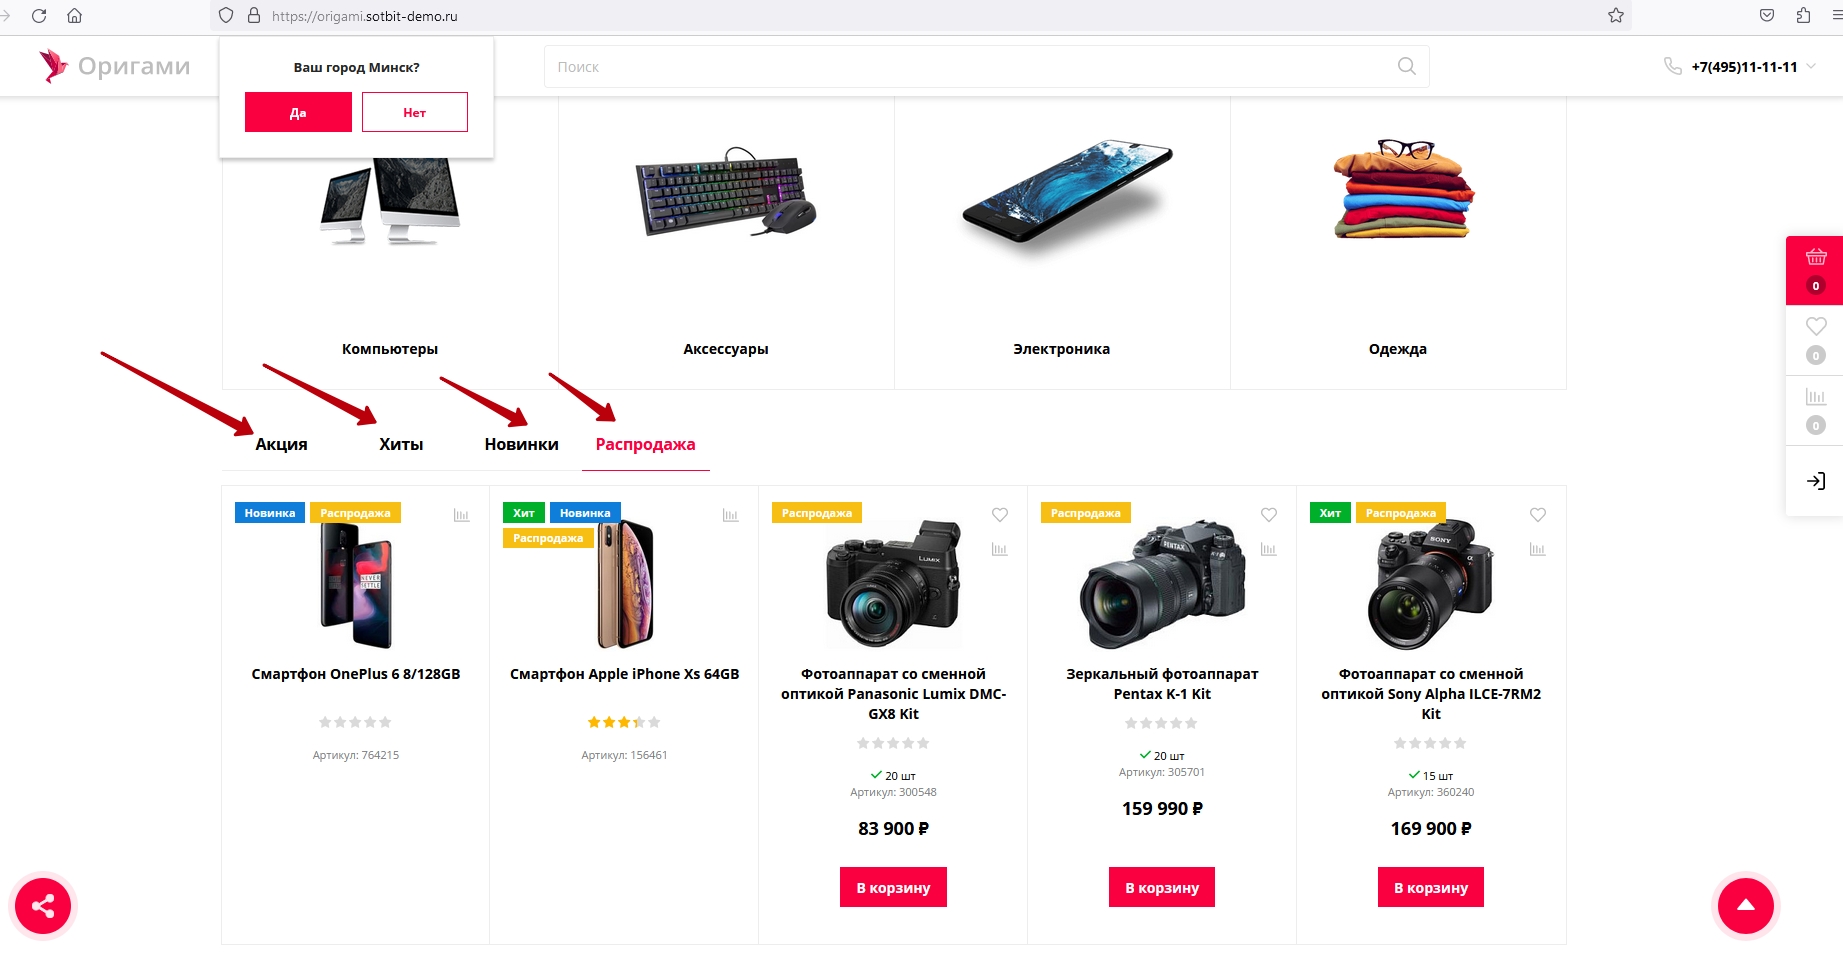Add the Sony Alpha camera to the cart
This screenshot has width=1843, height=958.
[1430, 887]
